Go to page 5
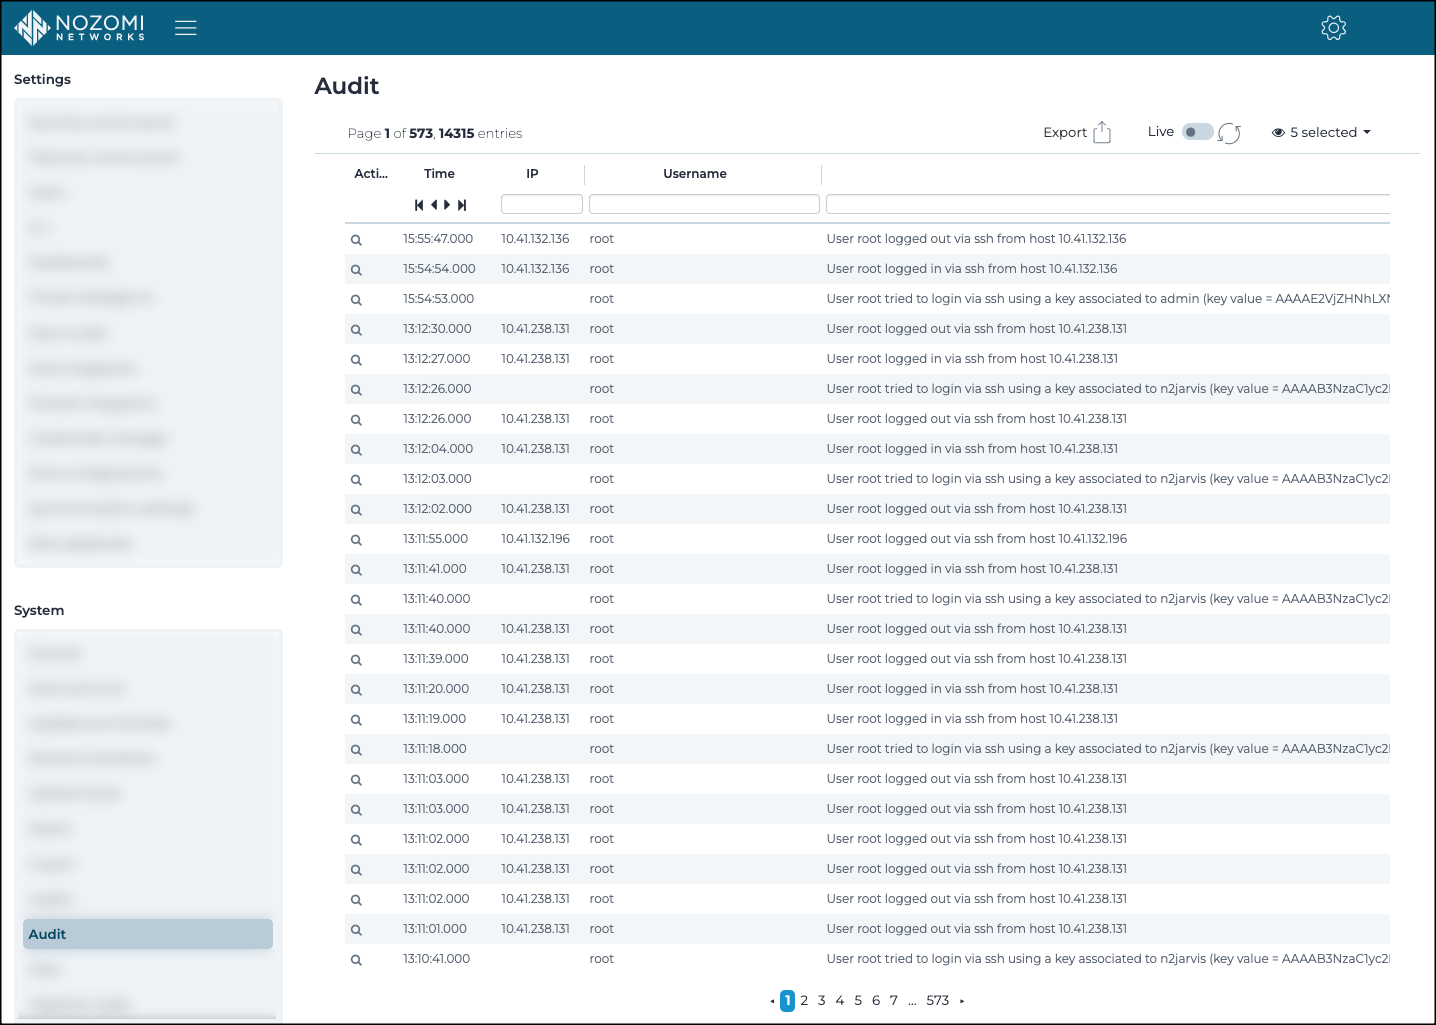1436x1025 pixels. coord(858,1000)
